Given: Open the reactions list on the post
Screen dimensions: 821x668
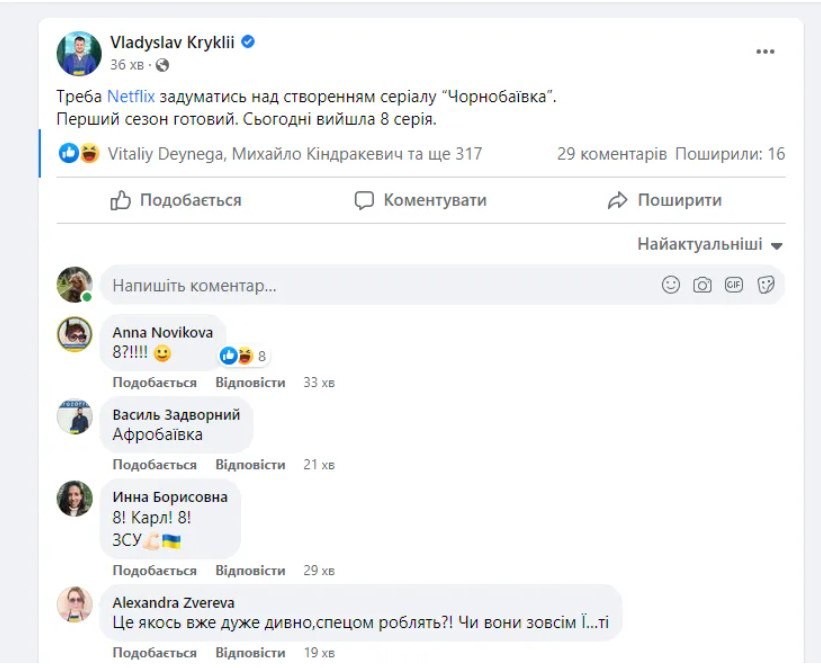Looking at the screenshot, I should [78, 154].
